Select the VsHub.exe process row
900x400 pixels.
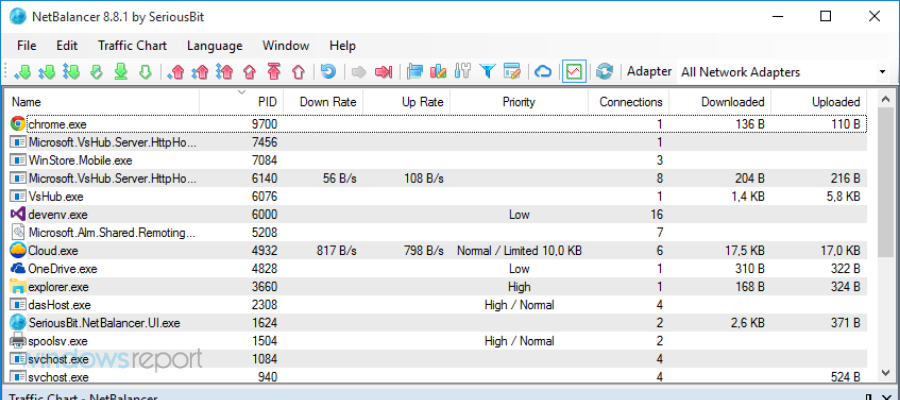pyautogui.click(x=437, y=196)
